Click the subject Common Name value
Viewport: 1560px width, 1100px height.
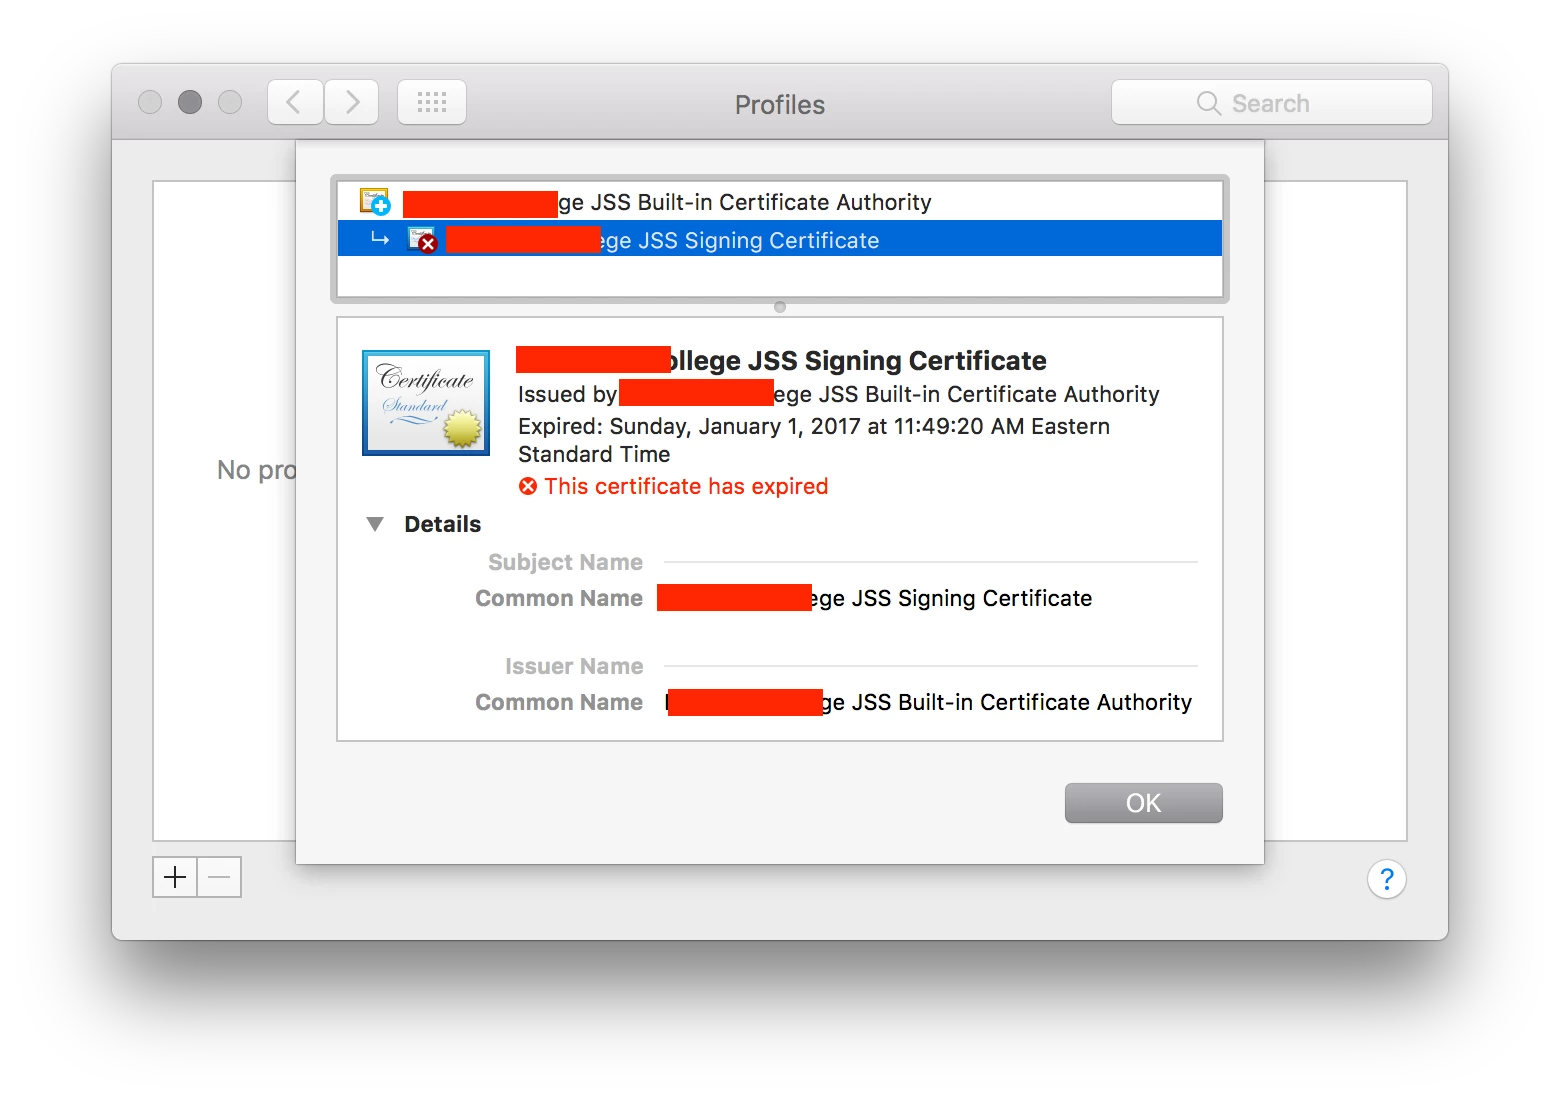[874, 598]
